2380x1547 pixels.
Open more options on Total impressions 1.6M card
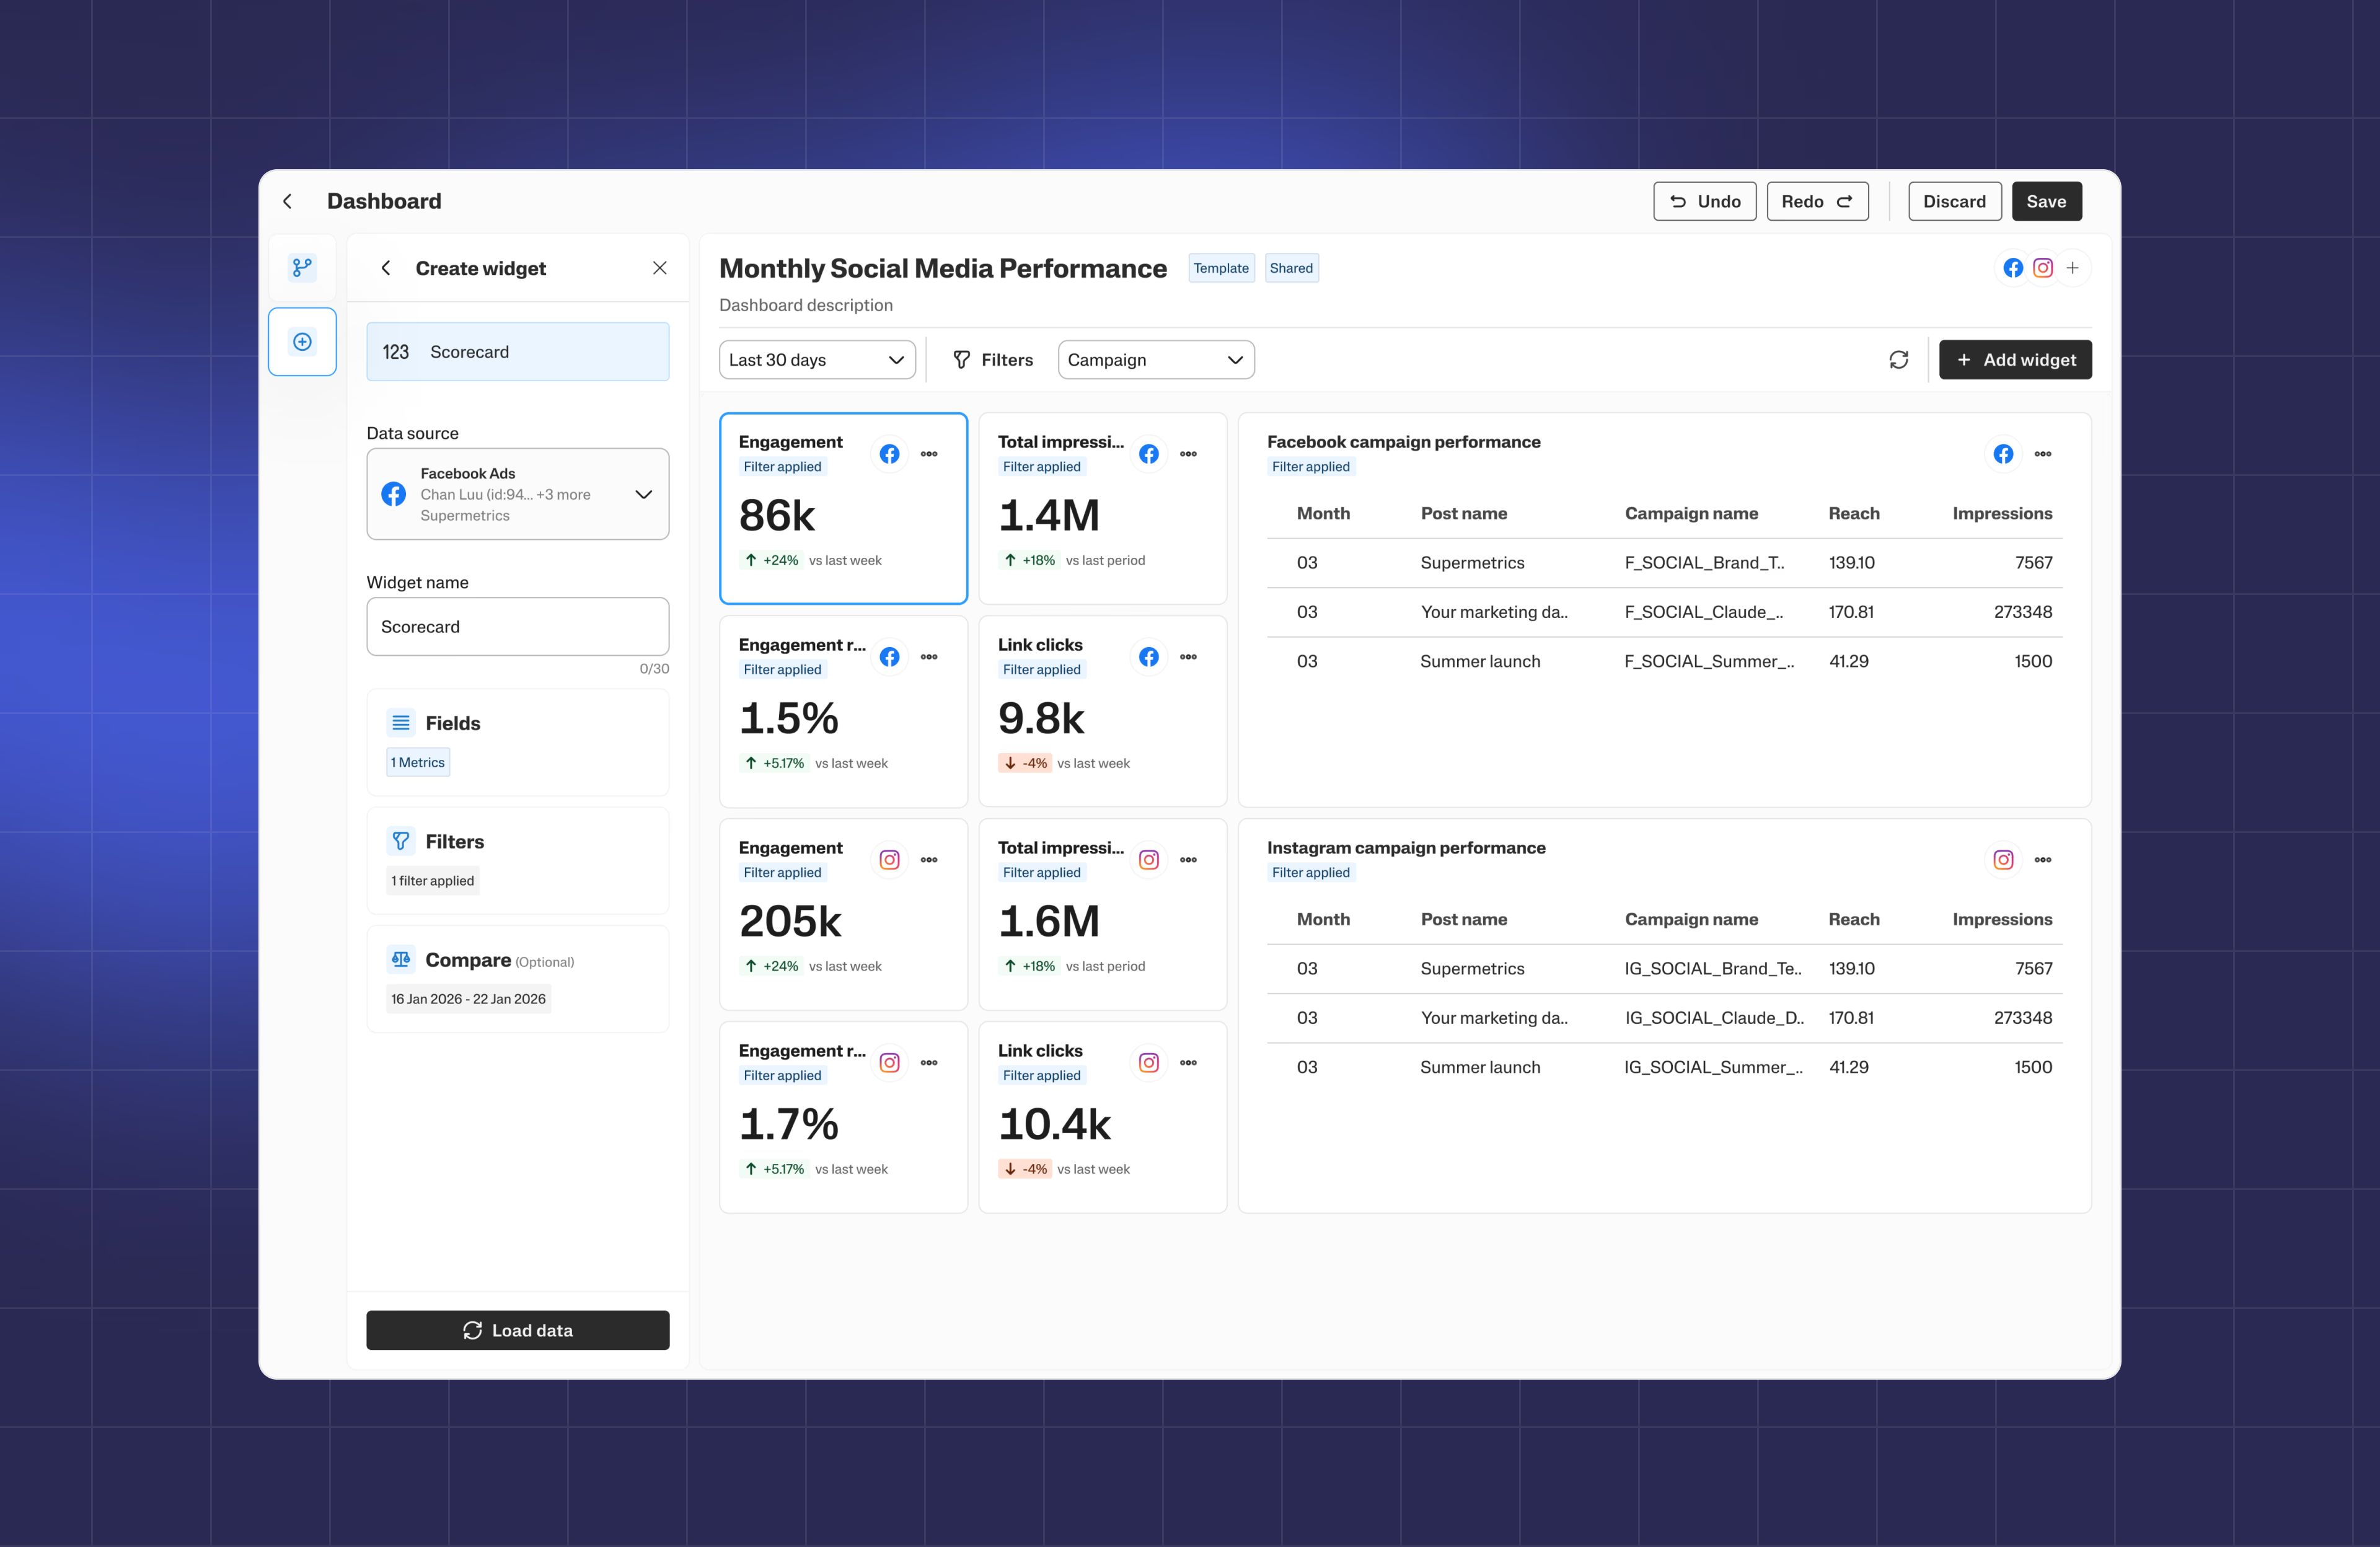point(1188,860)
